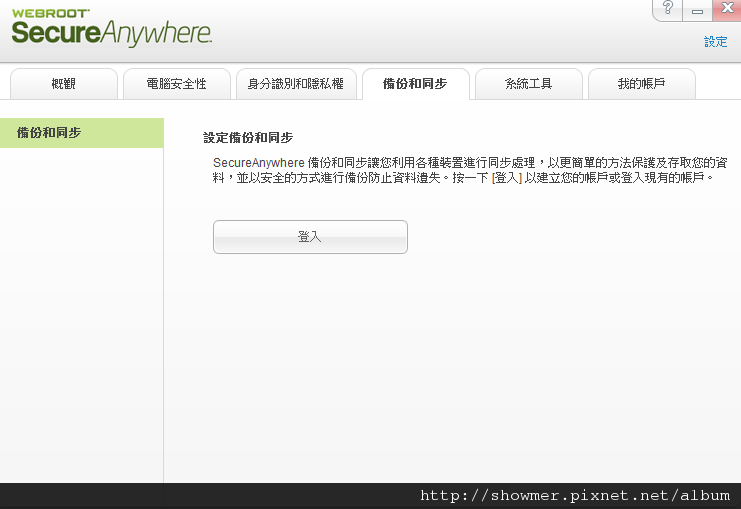Screen dimensions: 741x509
Task: Click the 登入 button
Action: point(310,237)
